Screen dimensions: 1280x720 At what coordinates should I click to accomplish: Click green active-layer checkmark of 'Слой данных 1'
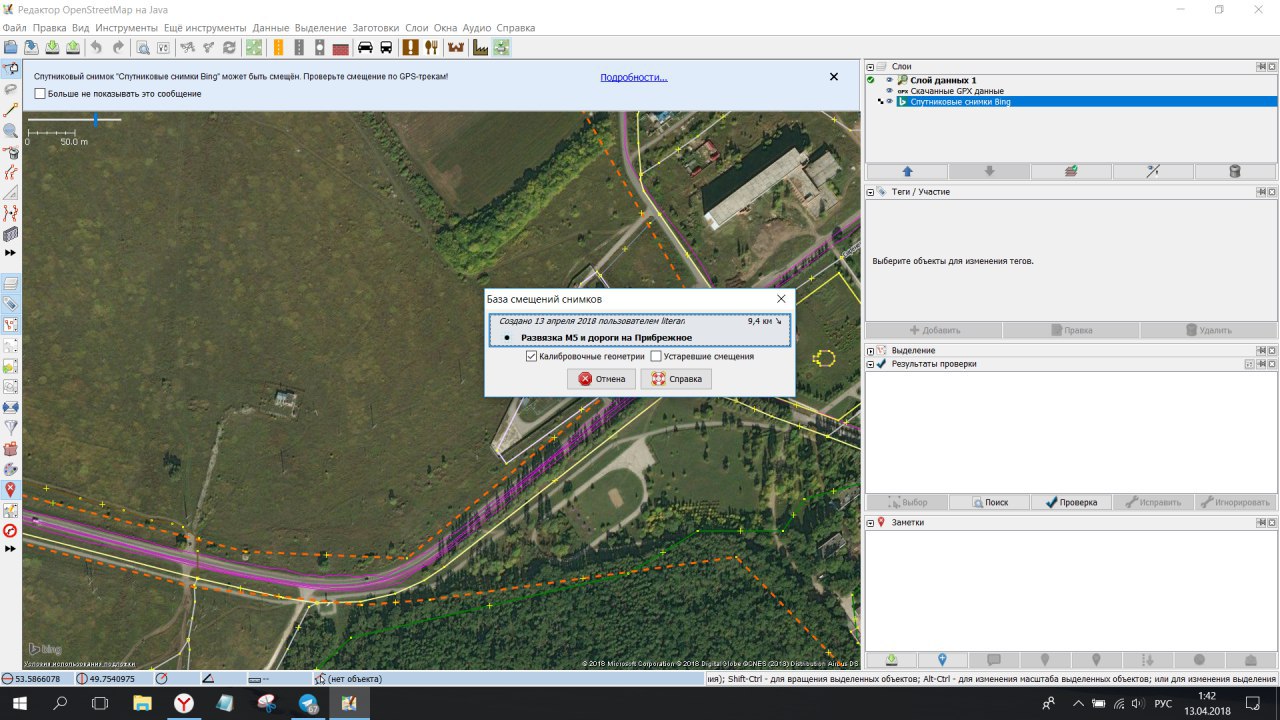pyautogui.click(x=871, y=80)
